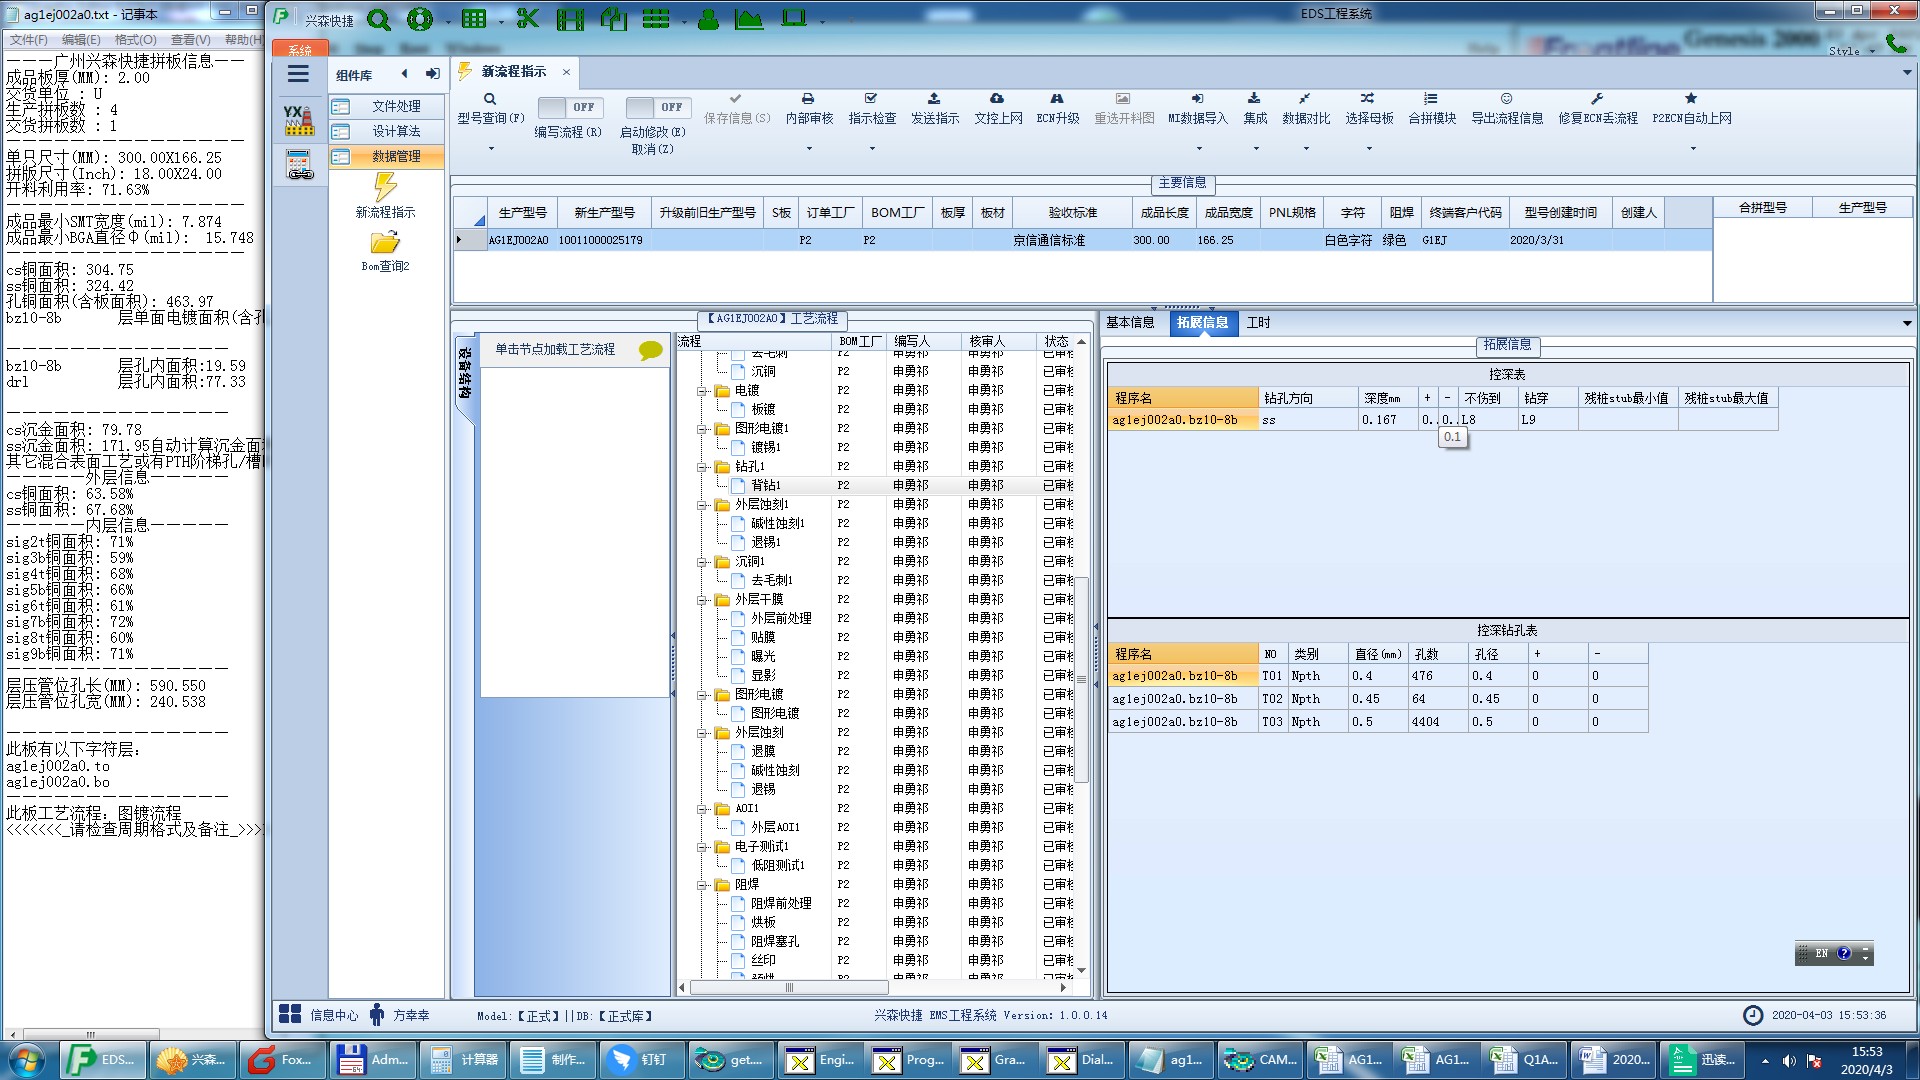Screen dimensions: 1920x1080
Task: Collapse the 外层干膜 tree folder
Action: point(702,600)
